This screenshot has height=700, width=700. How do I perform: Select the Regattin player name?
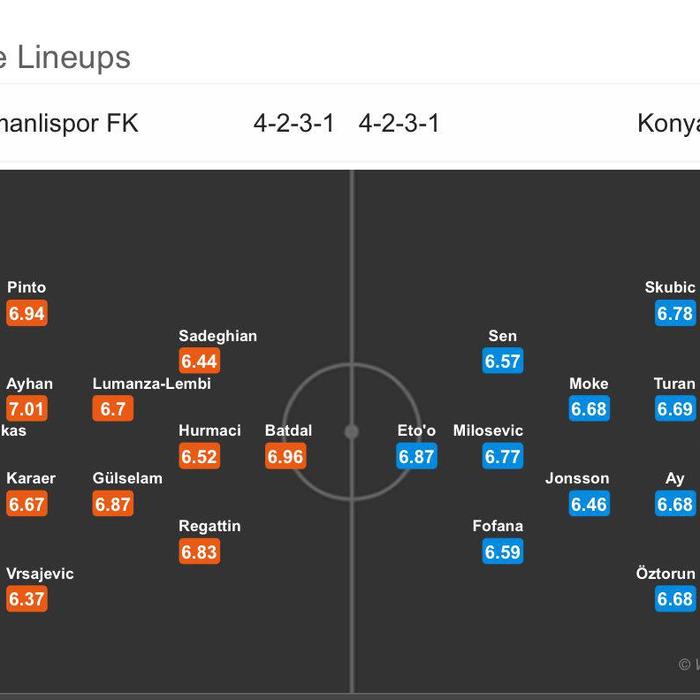coord(210,526)
